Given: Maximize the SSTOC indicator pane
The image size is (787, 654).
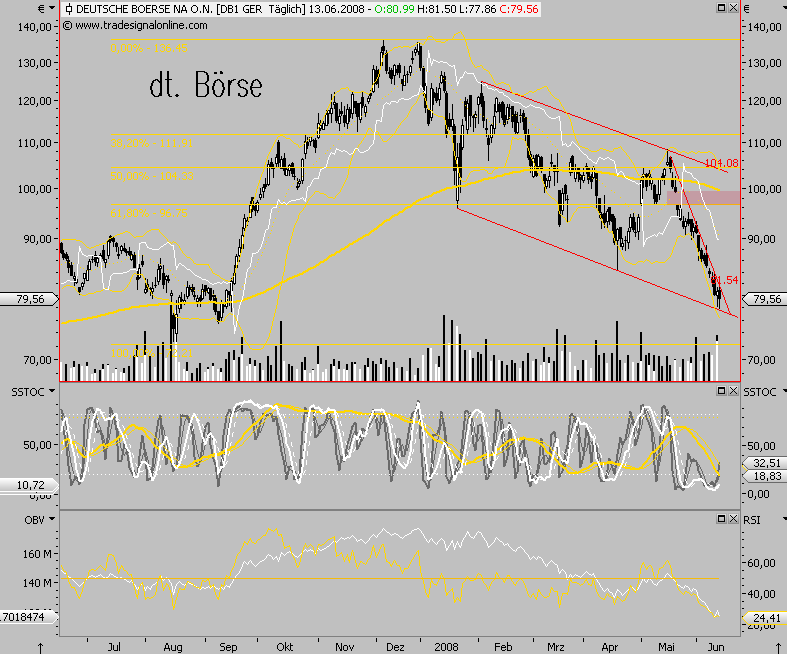Looking at the screenshot, I should coord(721,389).
